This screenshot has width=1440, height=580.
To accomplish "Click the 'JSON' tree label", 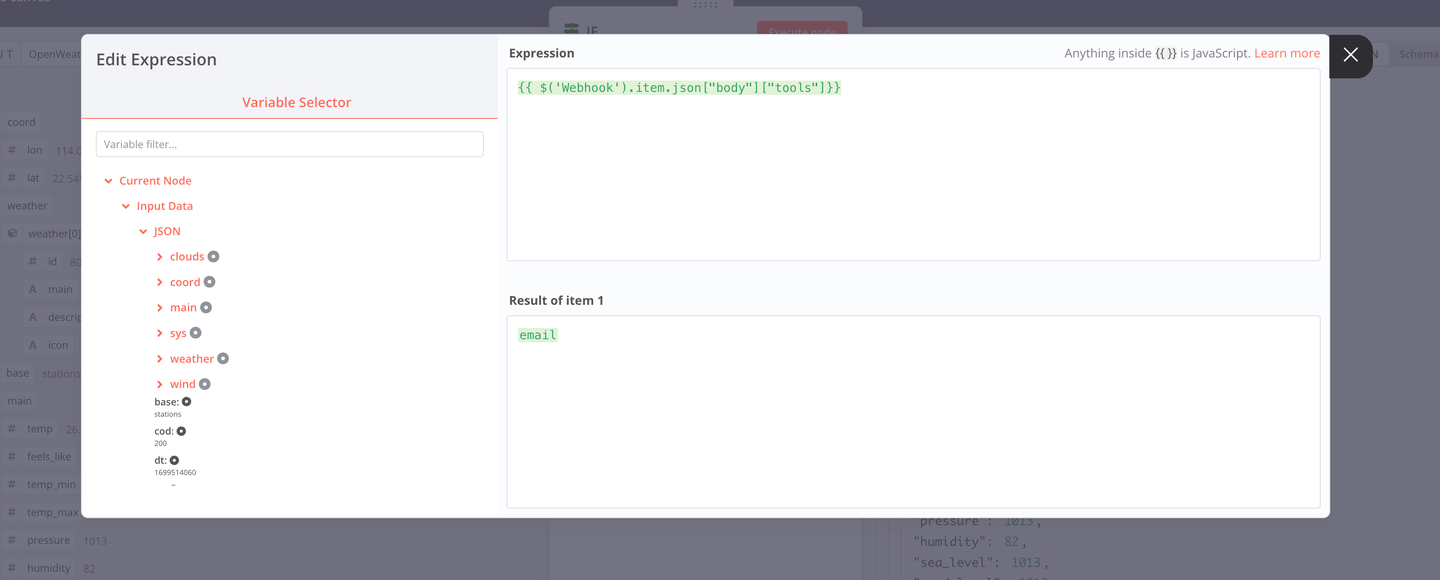I will 167,231.
